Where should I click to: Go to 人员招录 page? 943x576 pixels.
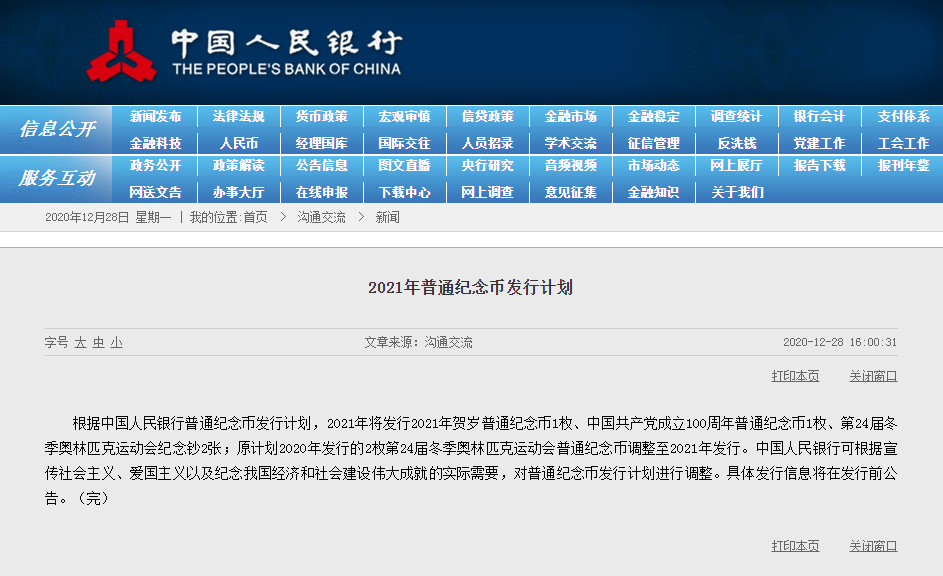pos(487,143)
